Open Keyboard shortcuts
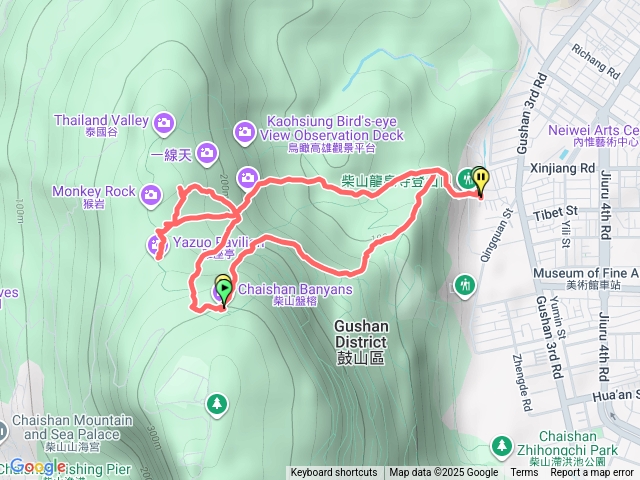 (333, 473)
